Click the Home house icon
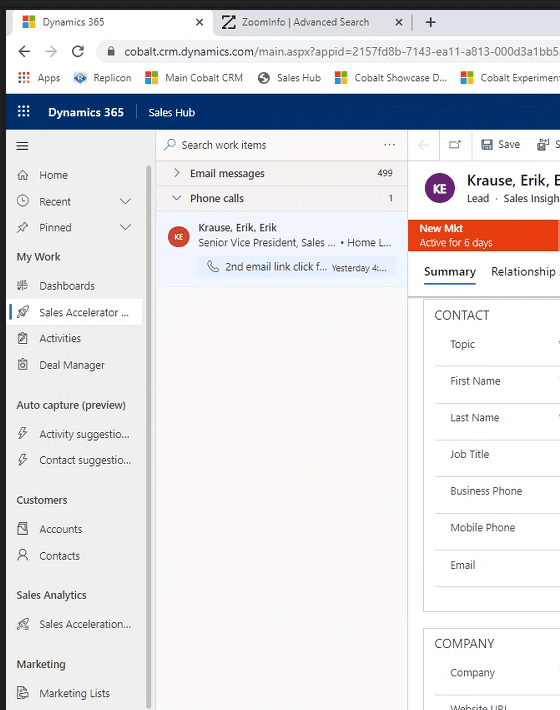The width and height of the screenshot is (560, 710). (x=23, y=175)
